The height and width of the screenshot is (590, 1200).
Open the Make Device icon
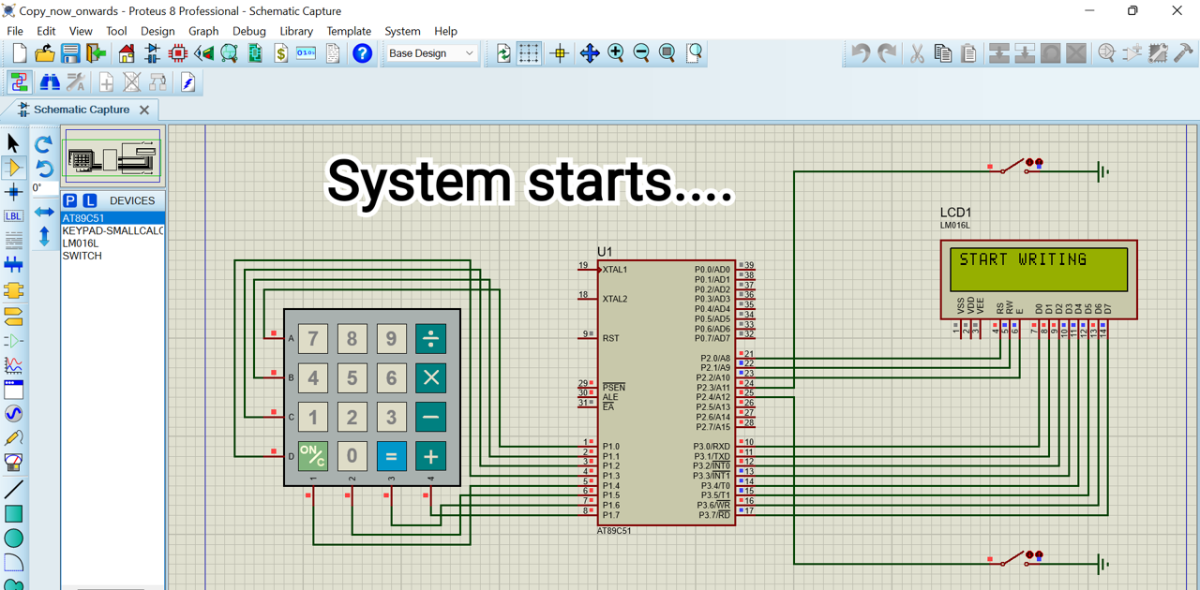tap(1132, 53)
